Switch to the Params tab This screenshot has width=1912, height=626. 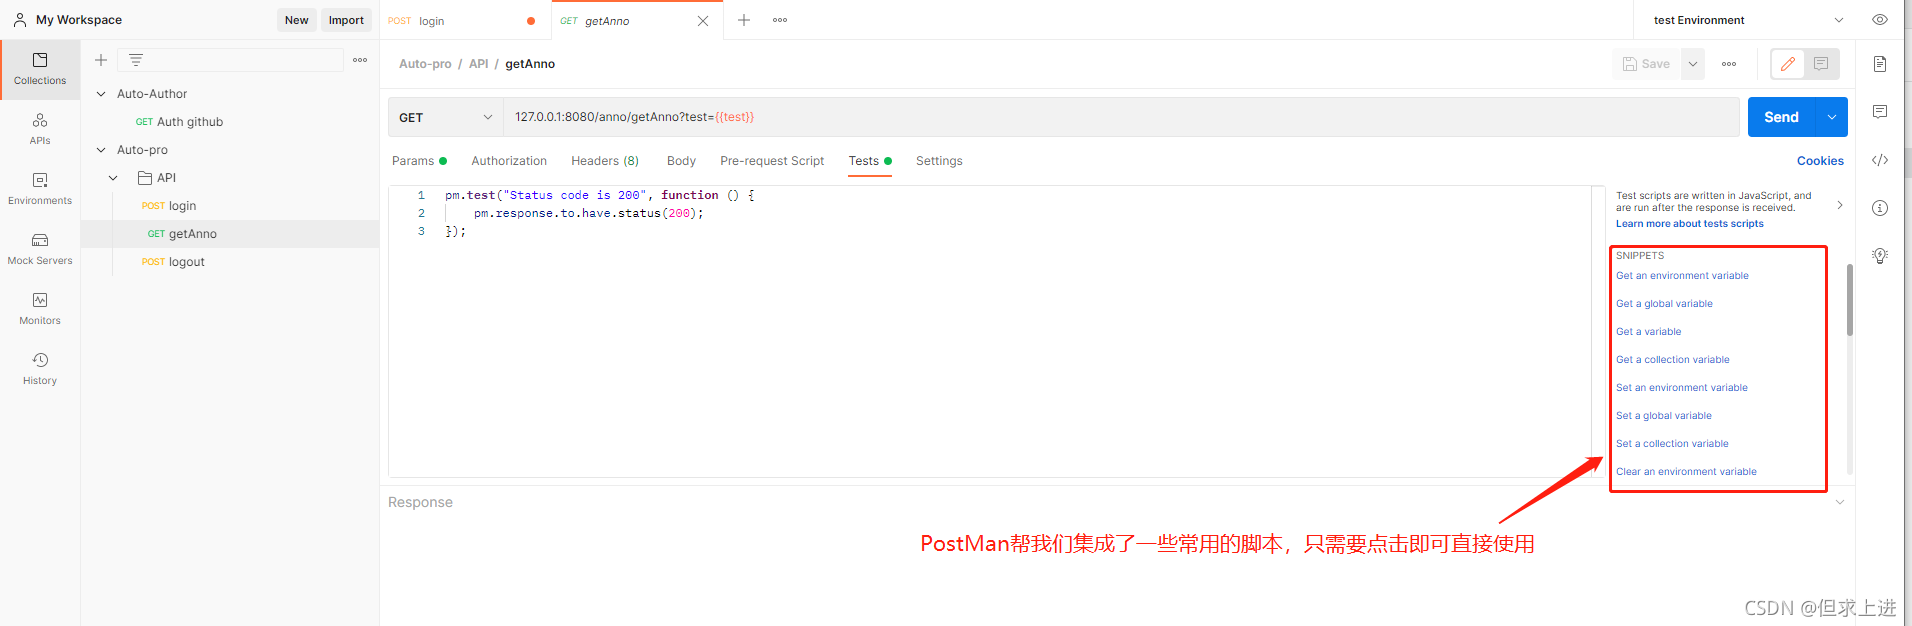pos(419,161)
